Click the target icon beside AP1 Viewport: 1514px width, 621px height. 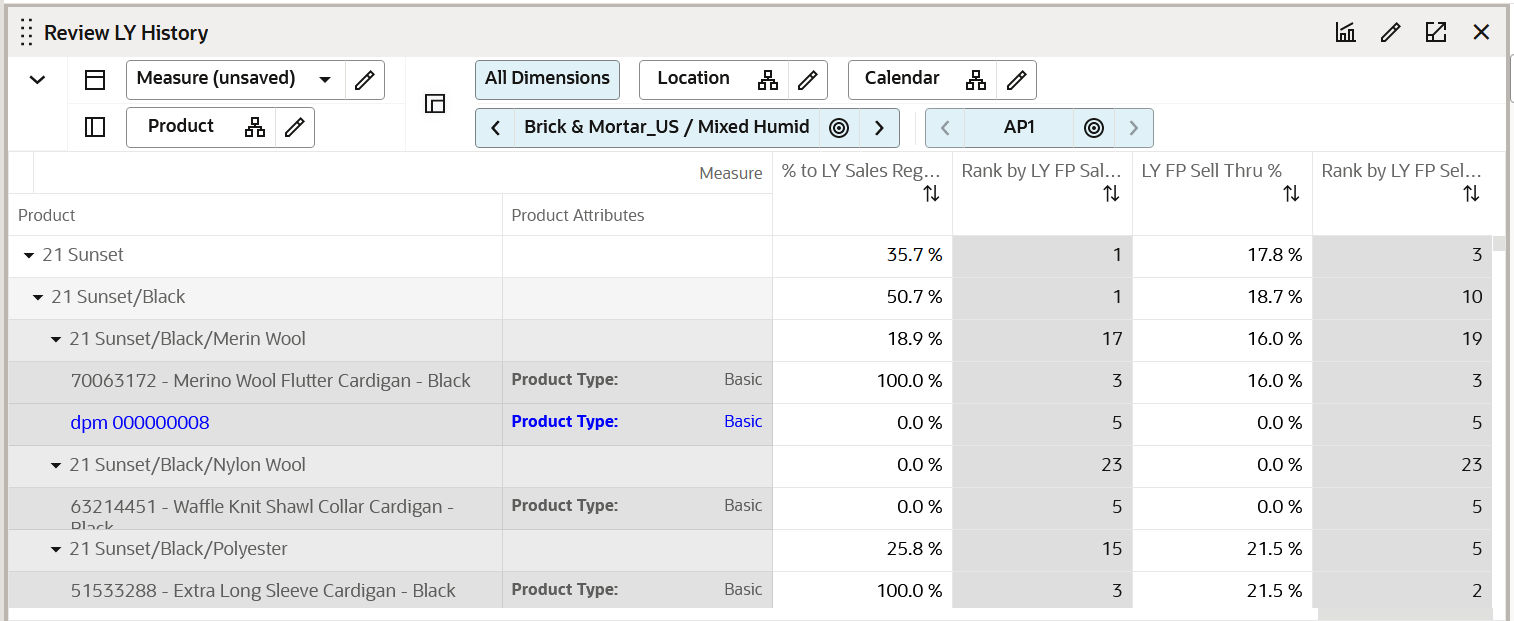pyautogui.click(x=1094, y=128)
